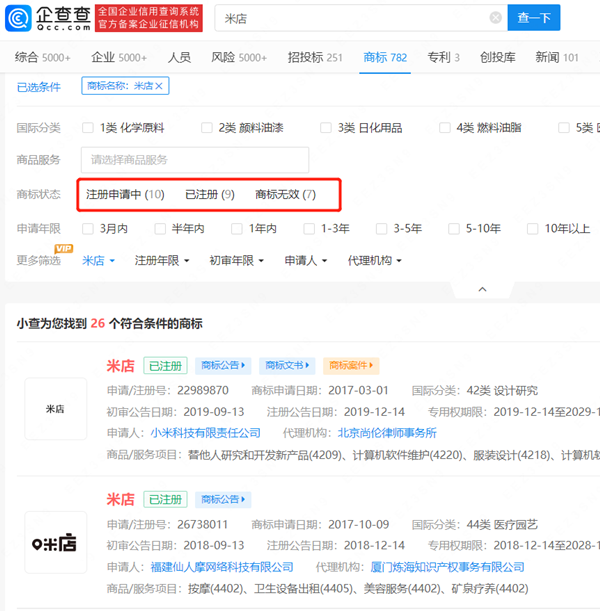Remove the 米店 trademark name filter tag
The image size is (600, 611).
(159, 87)
